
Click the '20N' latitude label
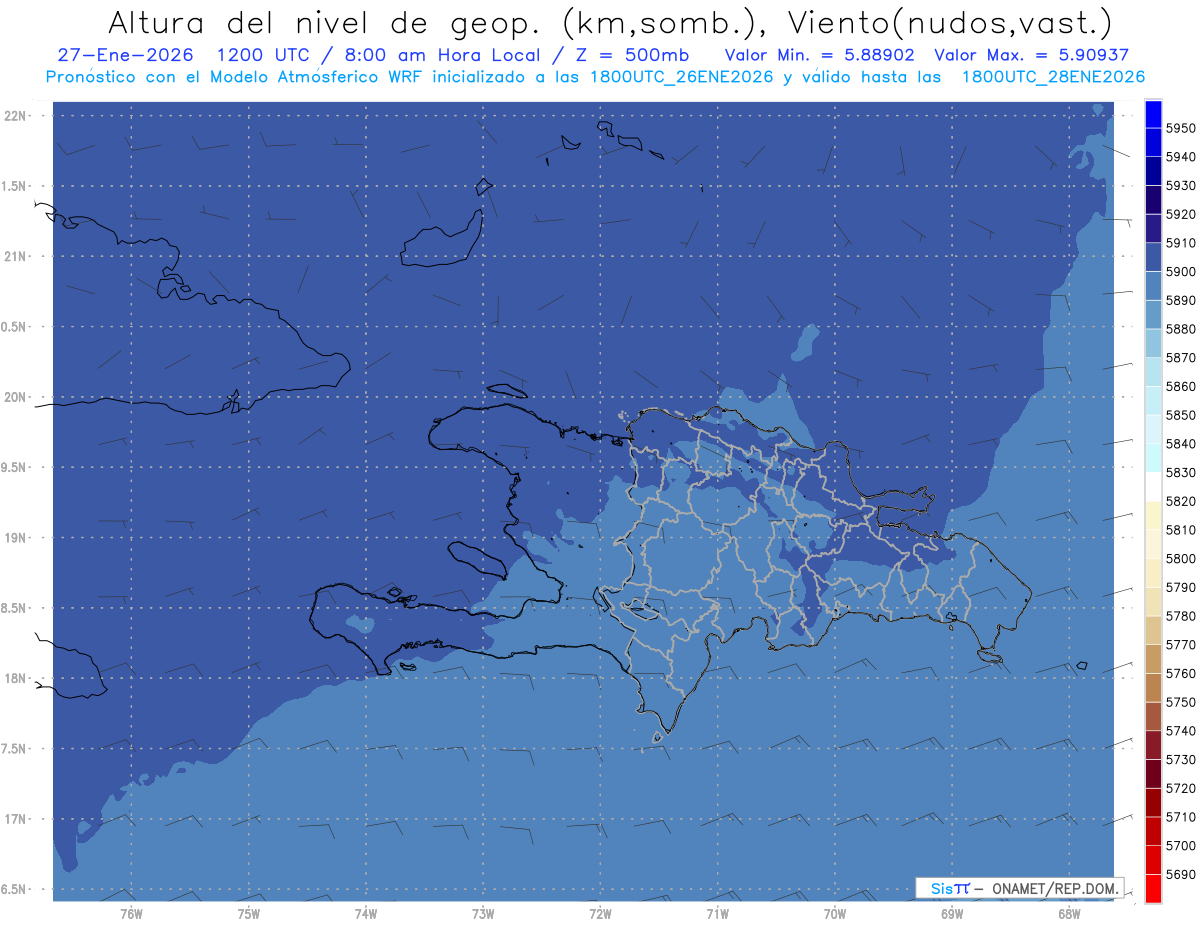pos(16,397)
